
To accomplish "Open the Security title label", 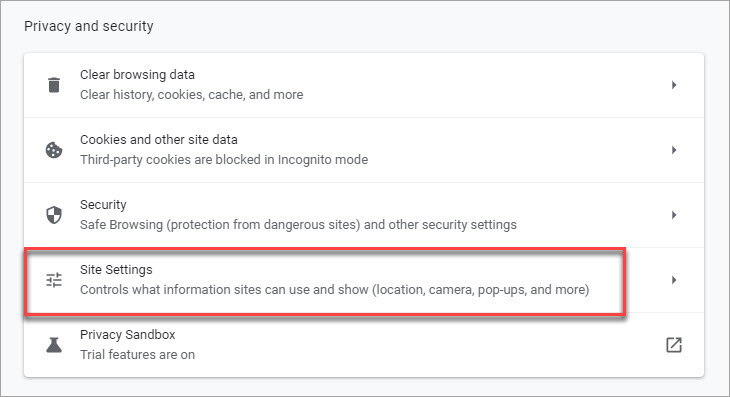I will [x=103, y=205].
